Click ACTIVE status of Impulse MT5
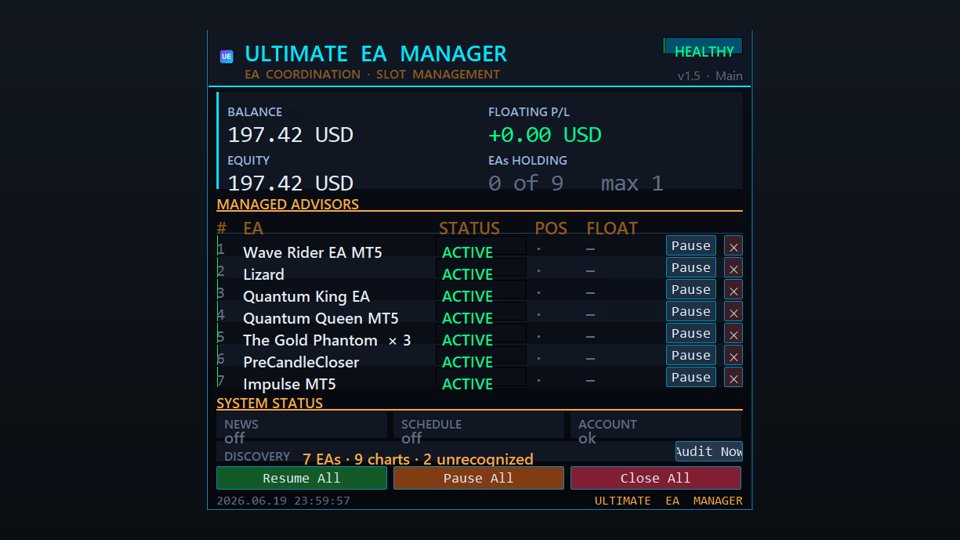960x540 pixels. [467, 384]
